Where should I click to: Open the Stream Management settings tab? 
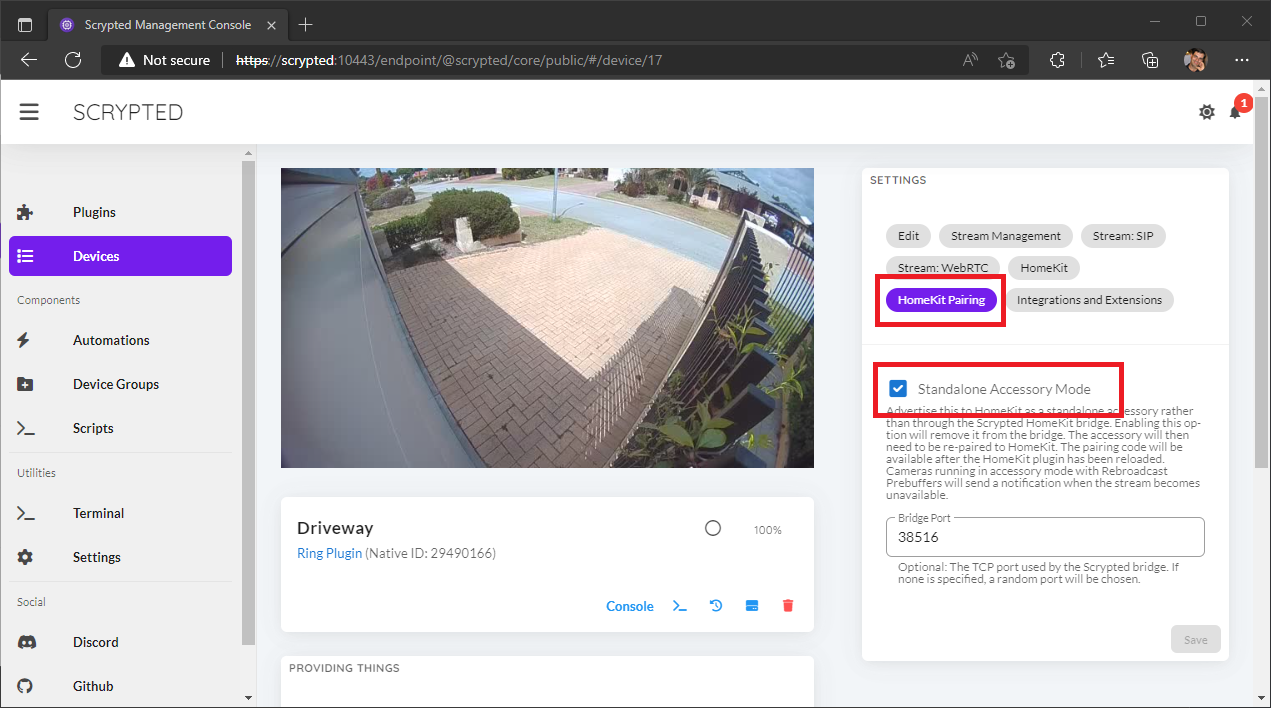coord(1005,235)
